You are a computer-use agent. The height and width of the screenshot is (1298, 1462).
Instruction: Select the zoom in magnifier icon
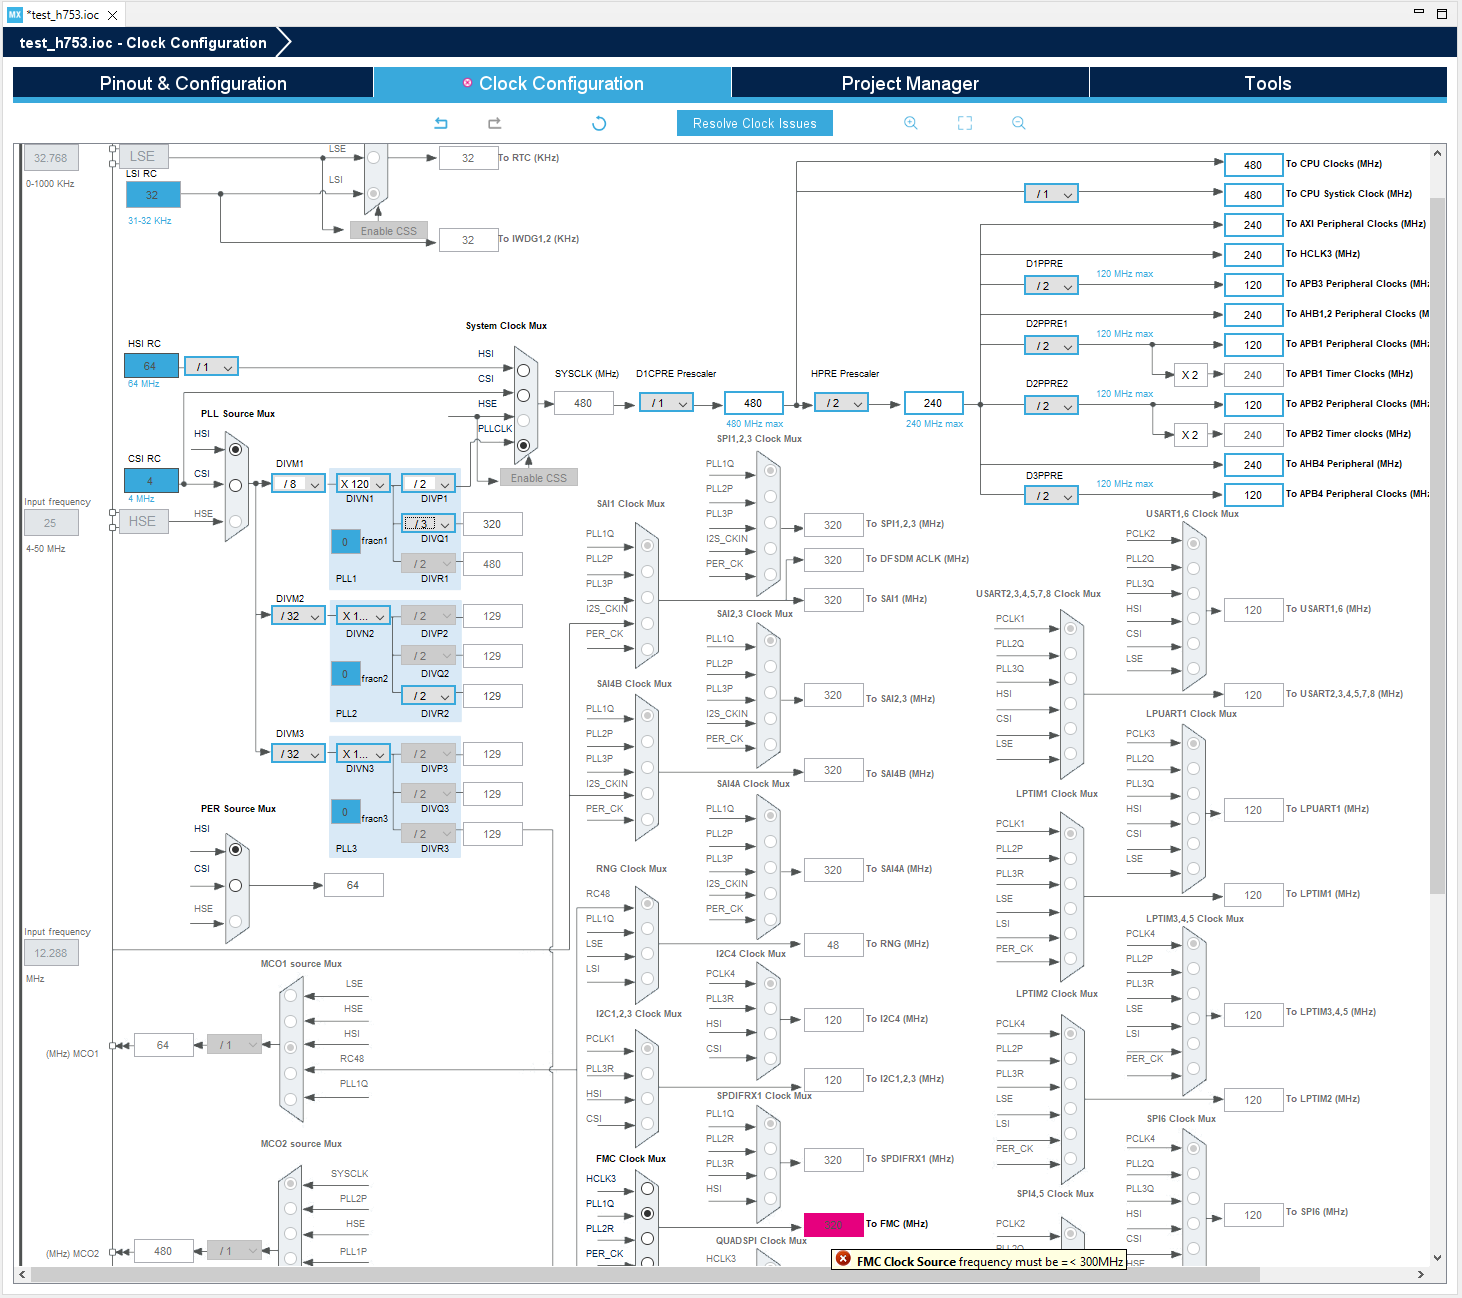pos(910,122)
